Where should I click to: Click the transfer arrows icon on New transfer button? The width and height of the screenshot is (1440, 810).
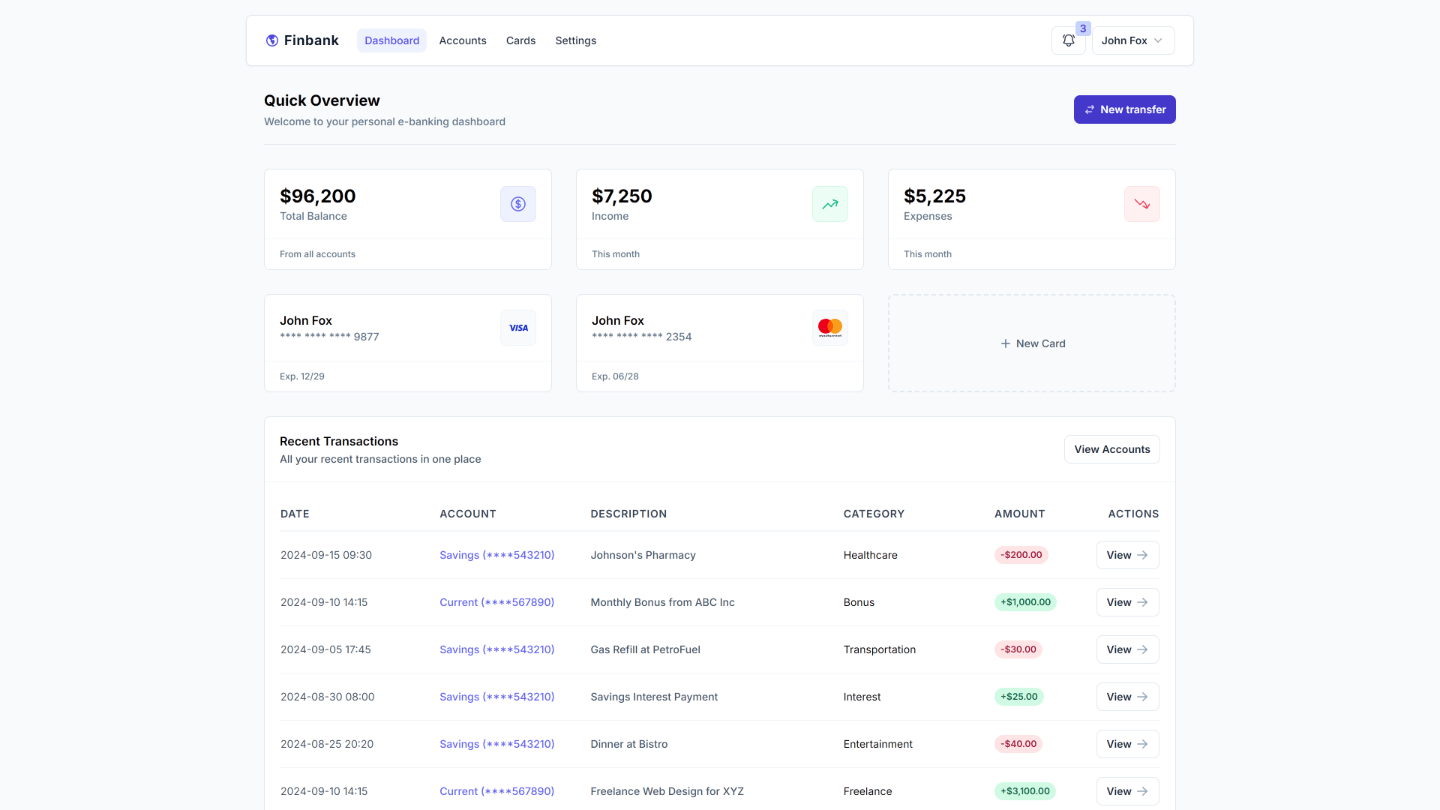[x=1089, y=109]
